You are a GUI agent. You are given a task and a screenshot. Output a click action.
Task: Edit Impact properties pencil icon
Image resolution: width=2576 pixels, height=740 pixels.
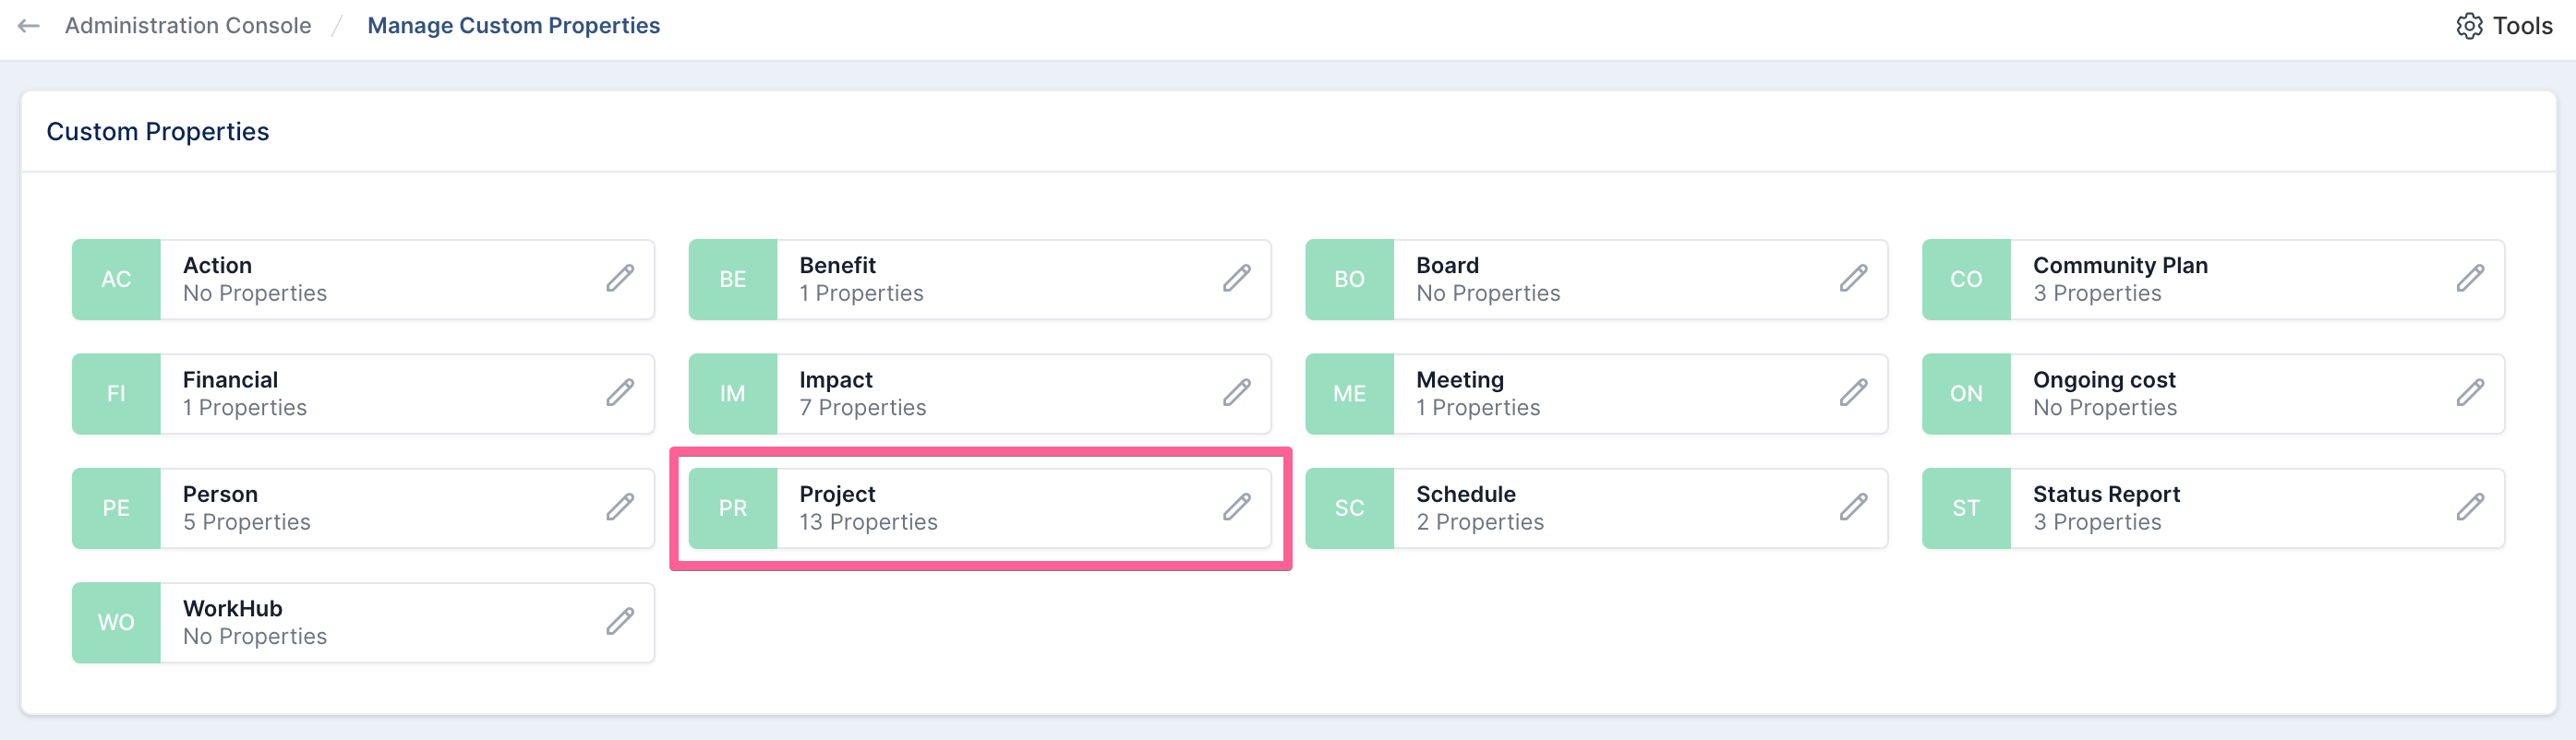[1237, 393]
